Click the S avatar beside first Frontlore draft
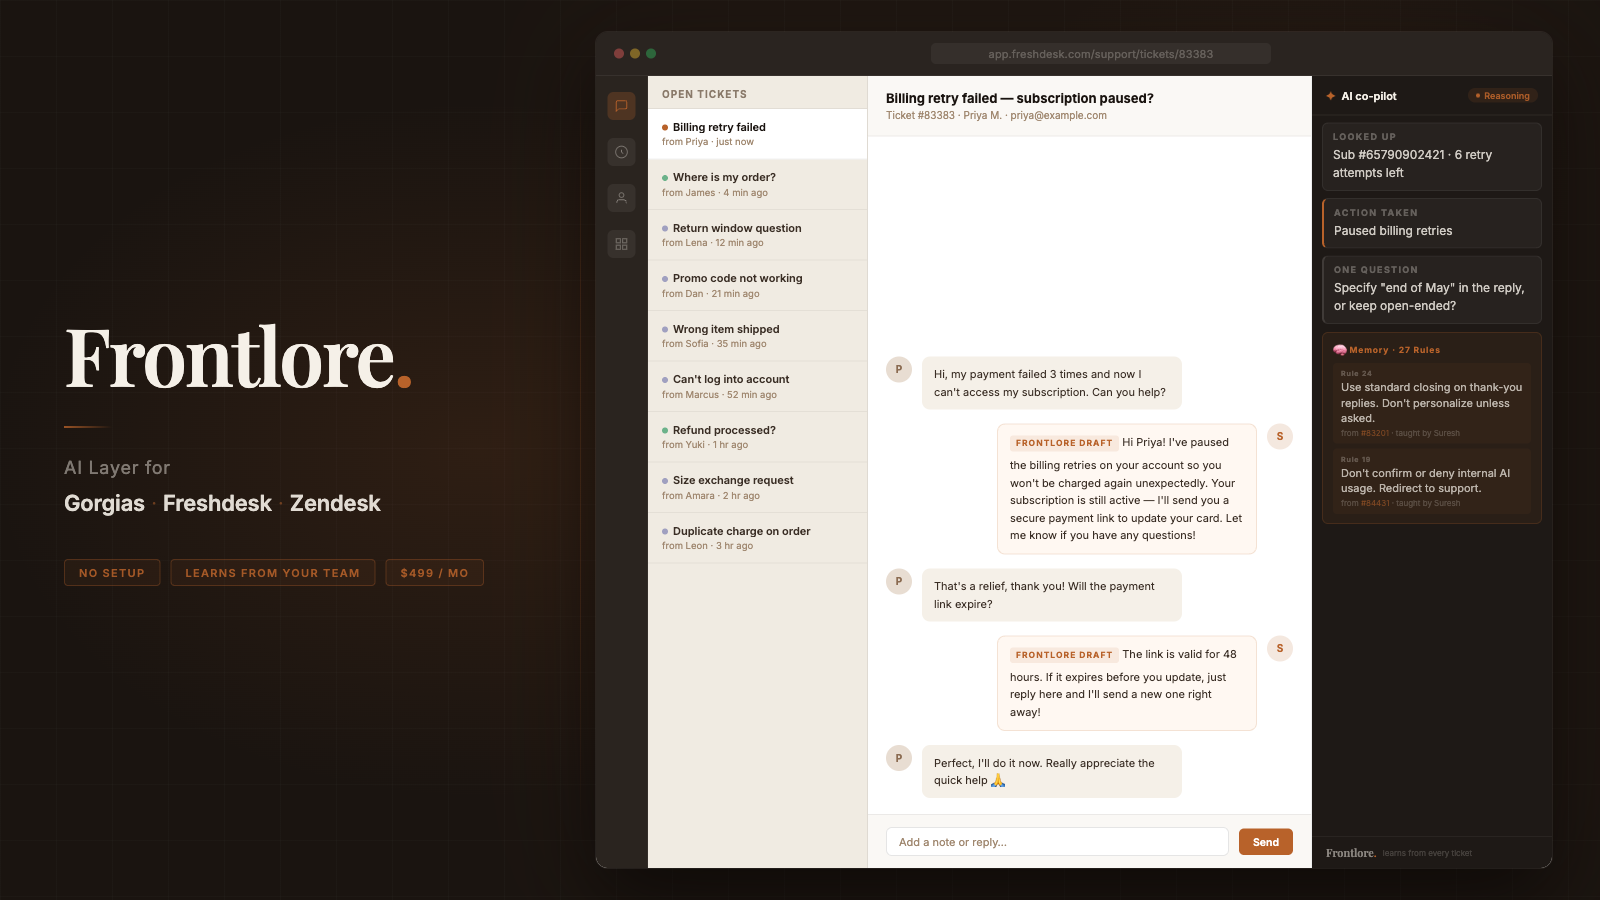The image size is (1600, 900). (x=1280, y=436)
